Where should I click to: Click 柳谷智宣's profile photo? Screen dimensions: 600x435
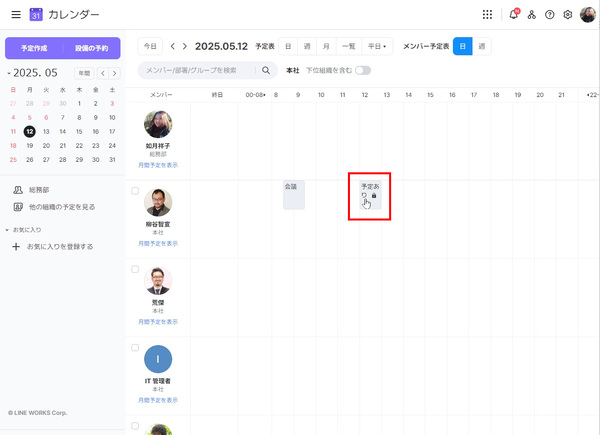click(158, 203)
